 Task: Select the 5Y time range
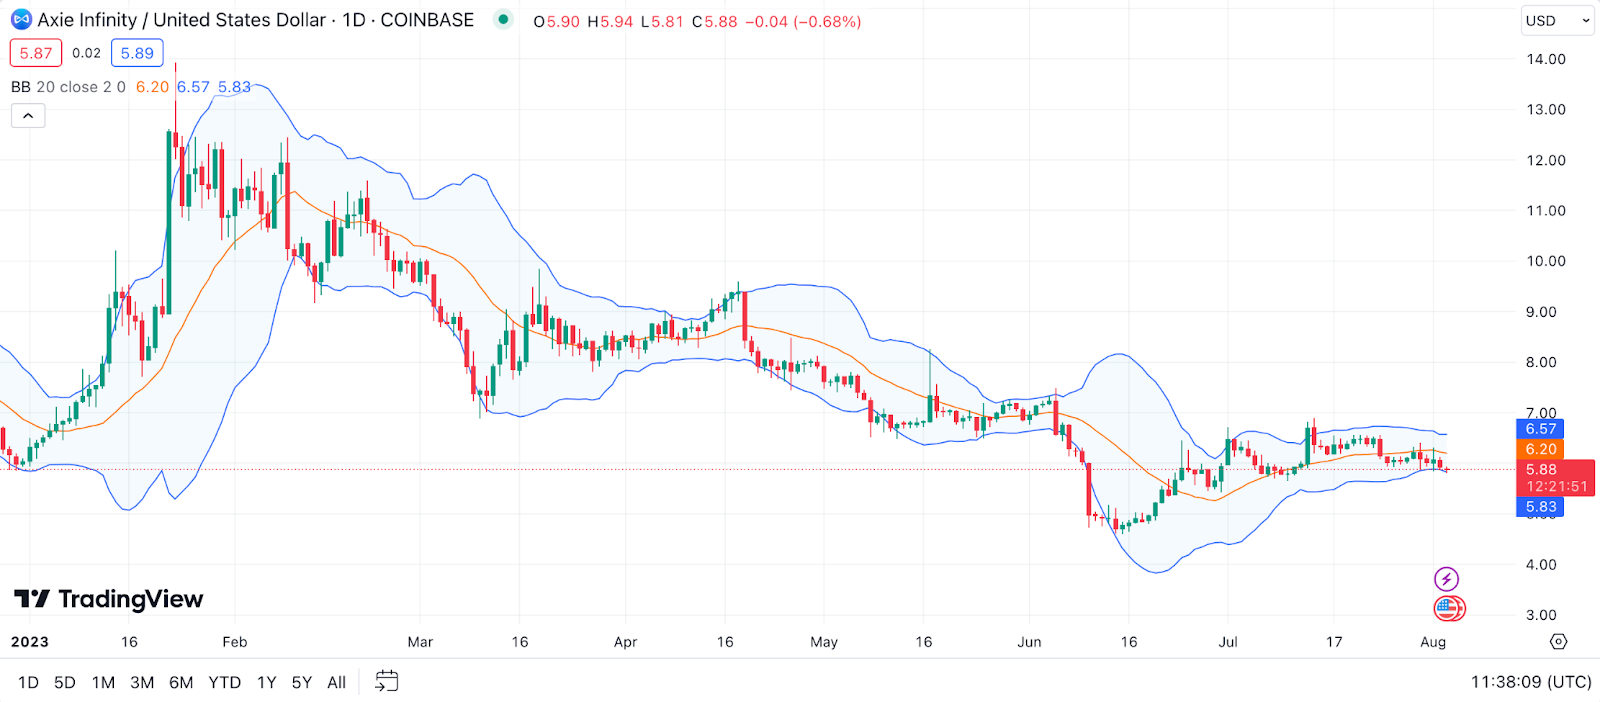tap(302, 683)
